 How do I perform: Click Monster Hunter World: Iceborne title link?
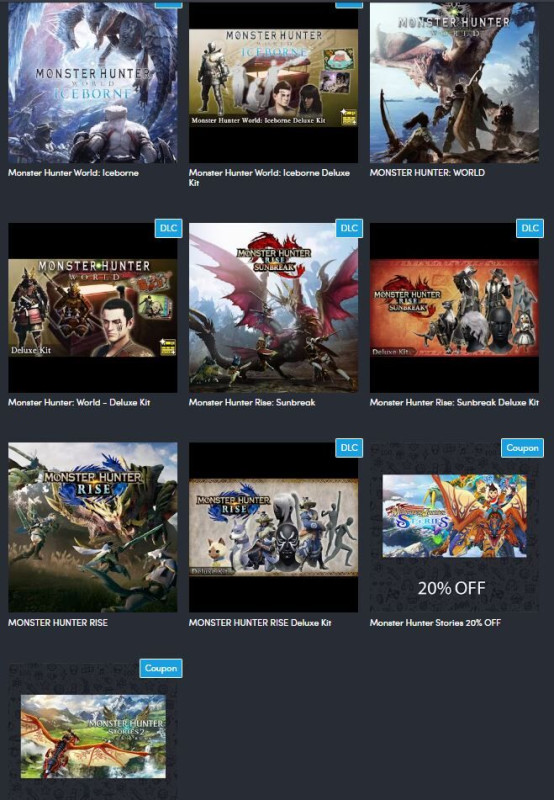tap(73, 172)
